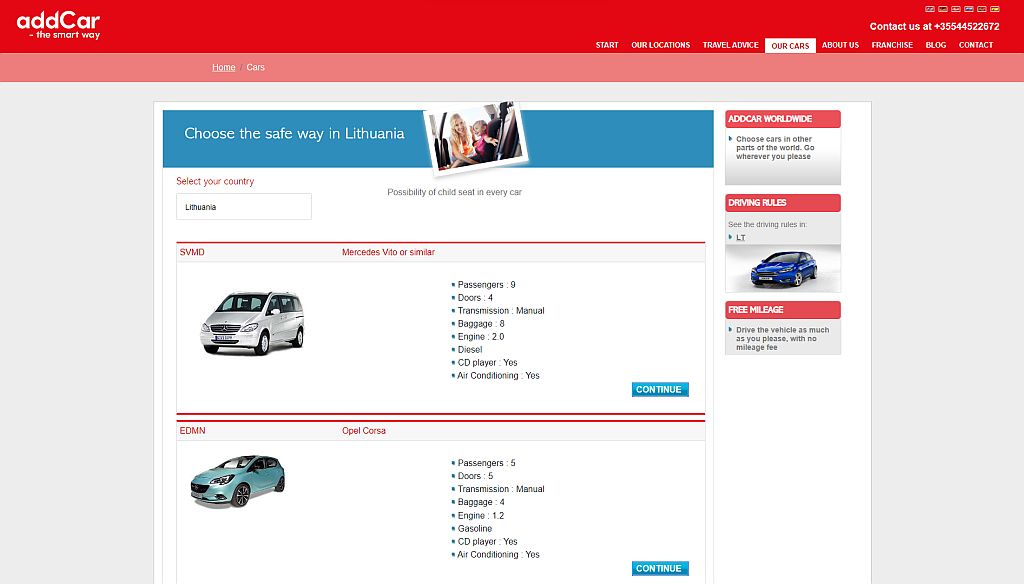Click the blue flag language icon
Viewport: 1024px width, 584px height.
pos(968,8)
